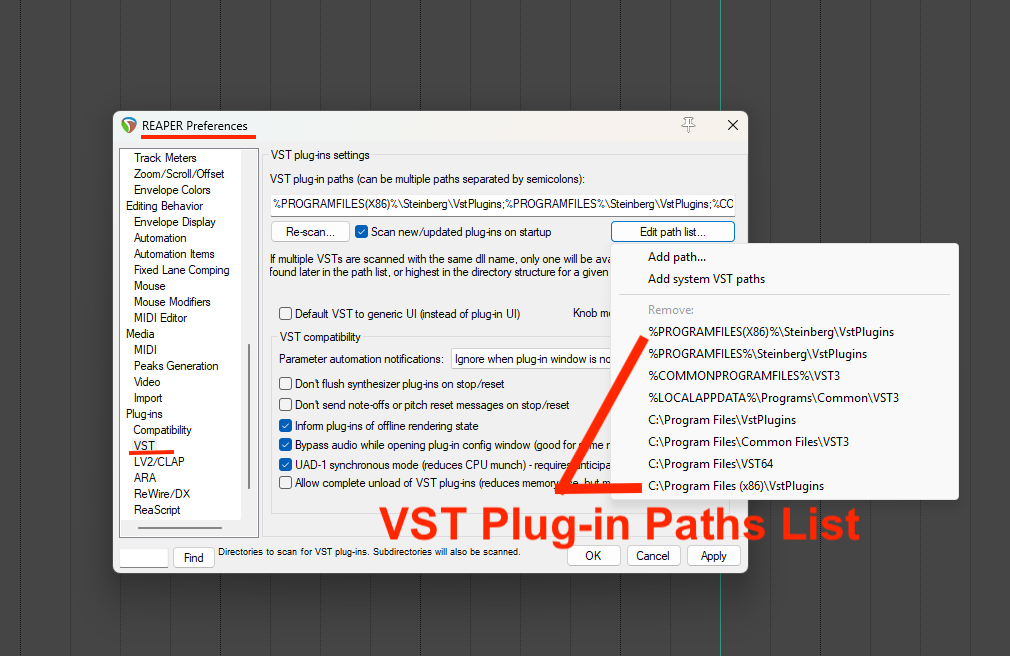This screenshot has width=1010, height=656.
Task: Toggle Scan new/updated plug-ins on startup
Action: 362,232
